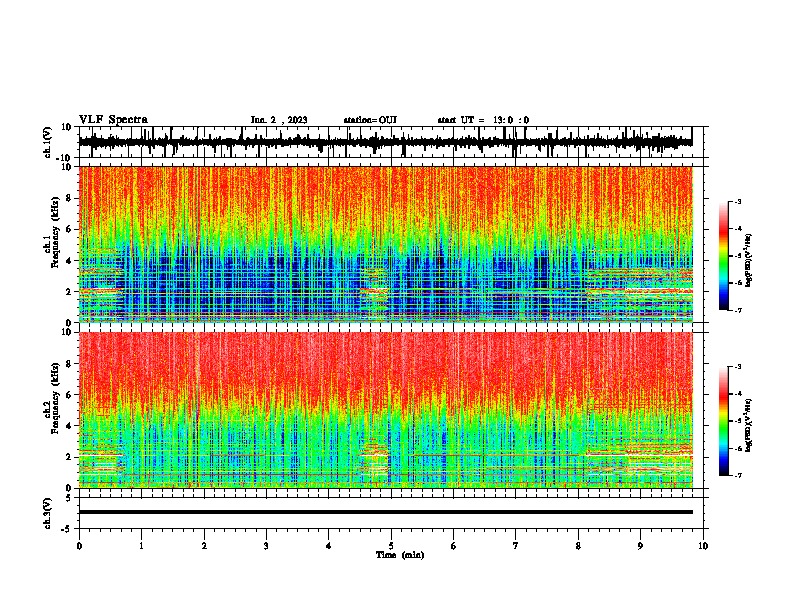Click time axis tick label 1
Screen dimensions: 792x612
(x=141, y=546)
